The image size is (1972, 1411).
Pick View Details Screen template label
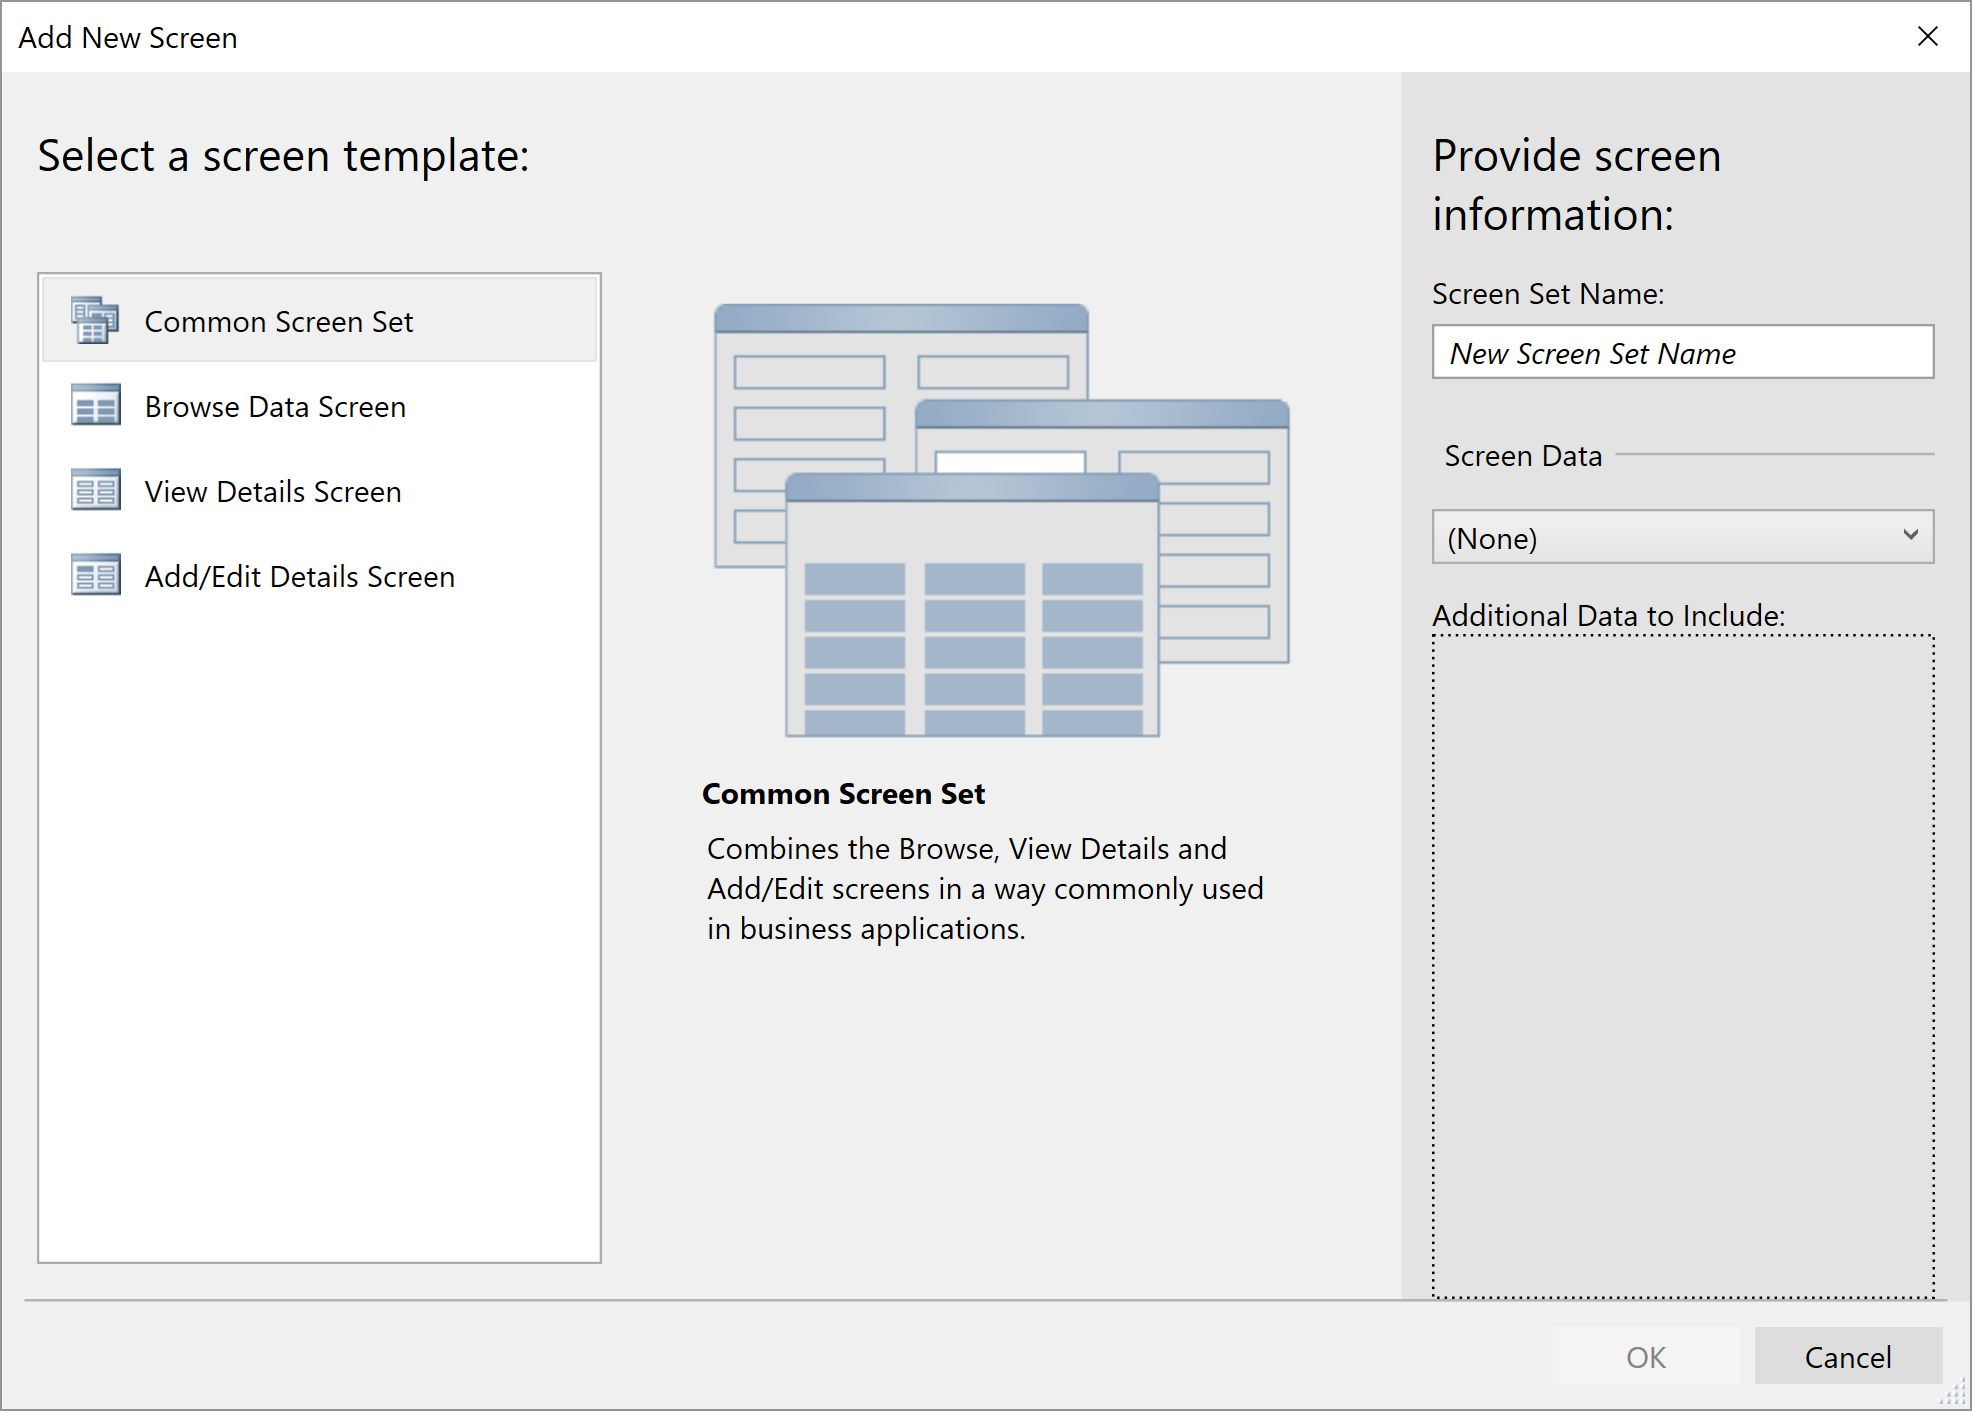point(272,492)
